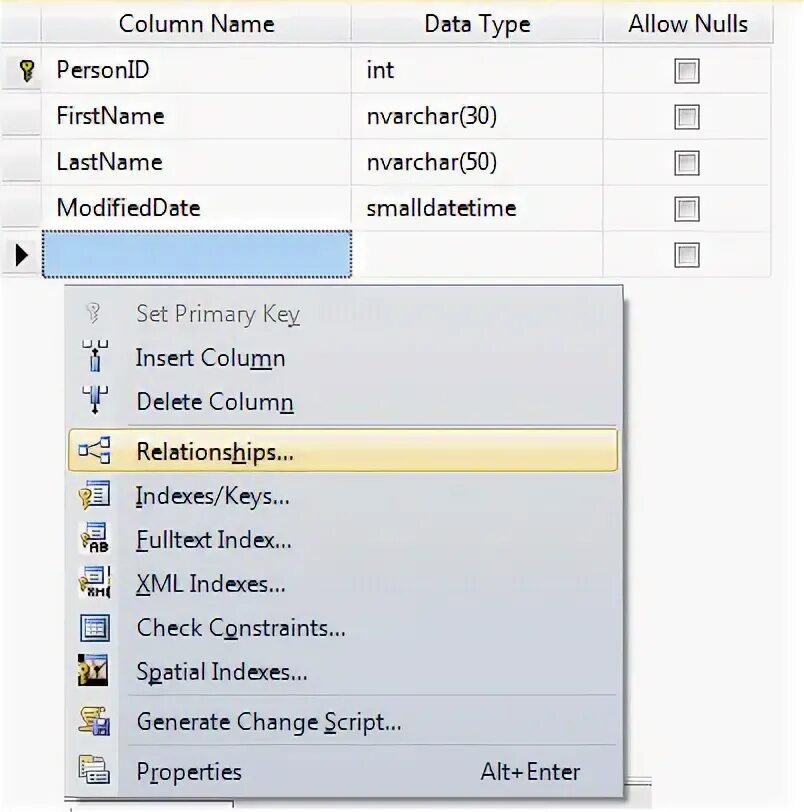The width and height of the screenshot is (804, 812).
Task: Select Properties from the context menu
Action: (189, 772)
